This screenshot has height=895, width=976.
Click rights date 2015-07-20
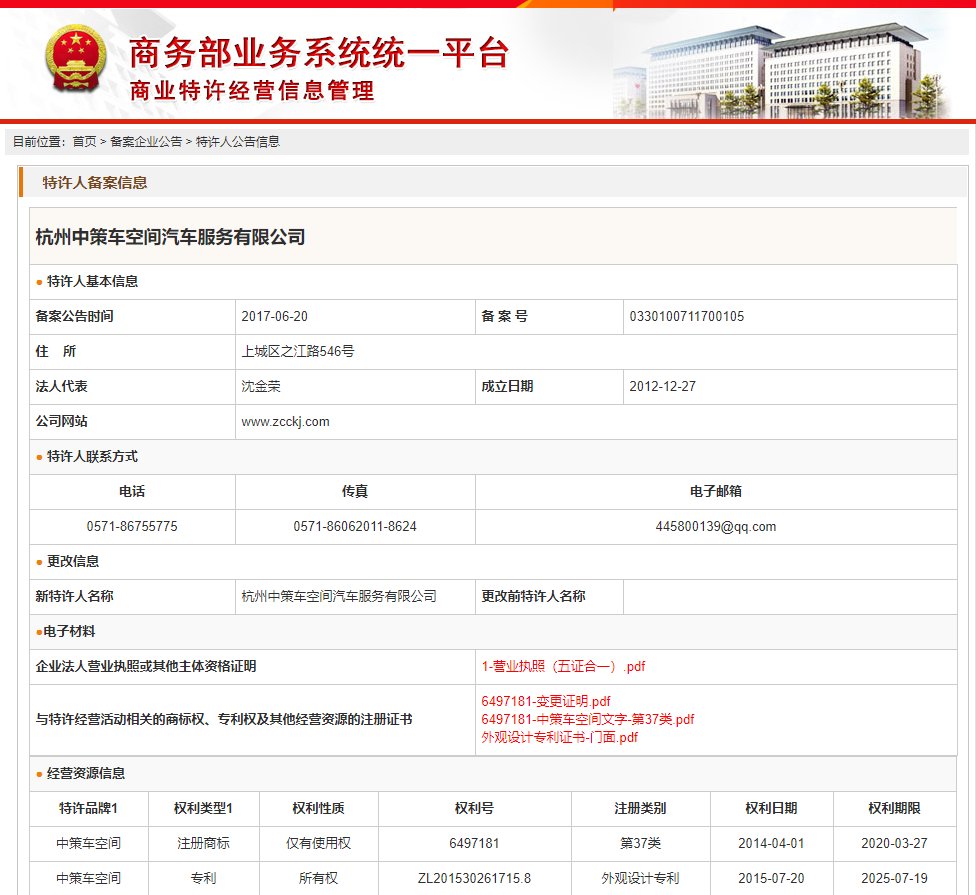coord(771,878)
